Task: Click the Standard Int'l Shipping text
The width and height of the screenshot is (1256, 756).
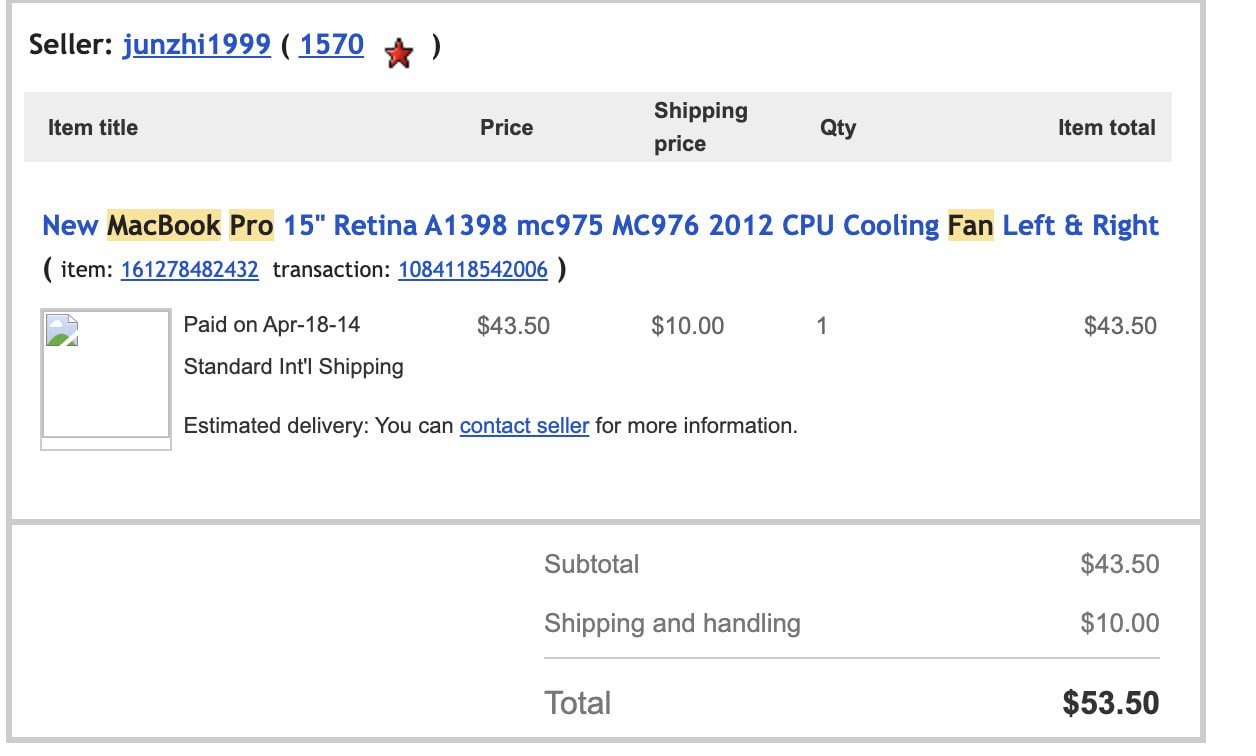Action: (294, 367)
